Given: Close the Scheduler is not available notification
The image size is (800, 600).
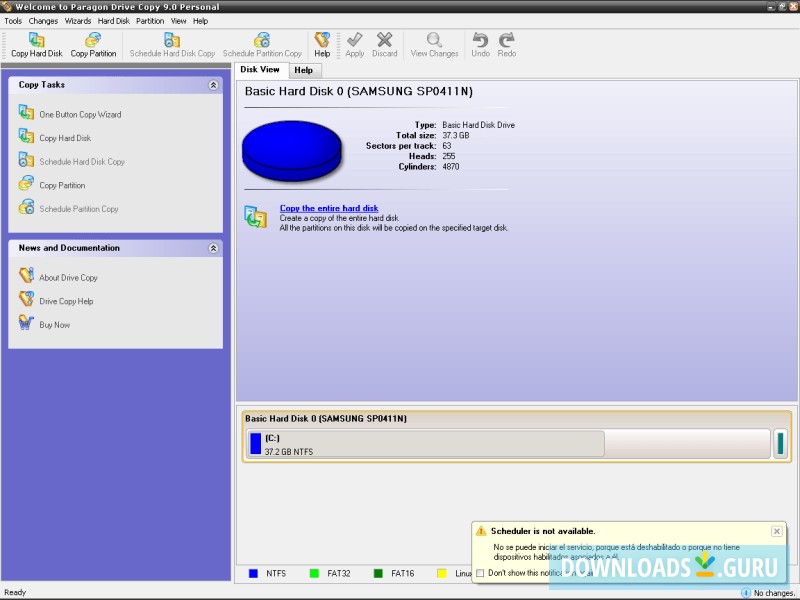Looking at the screenshot, I should [777, 532].
